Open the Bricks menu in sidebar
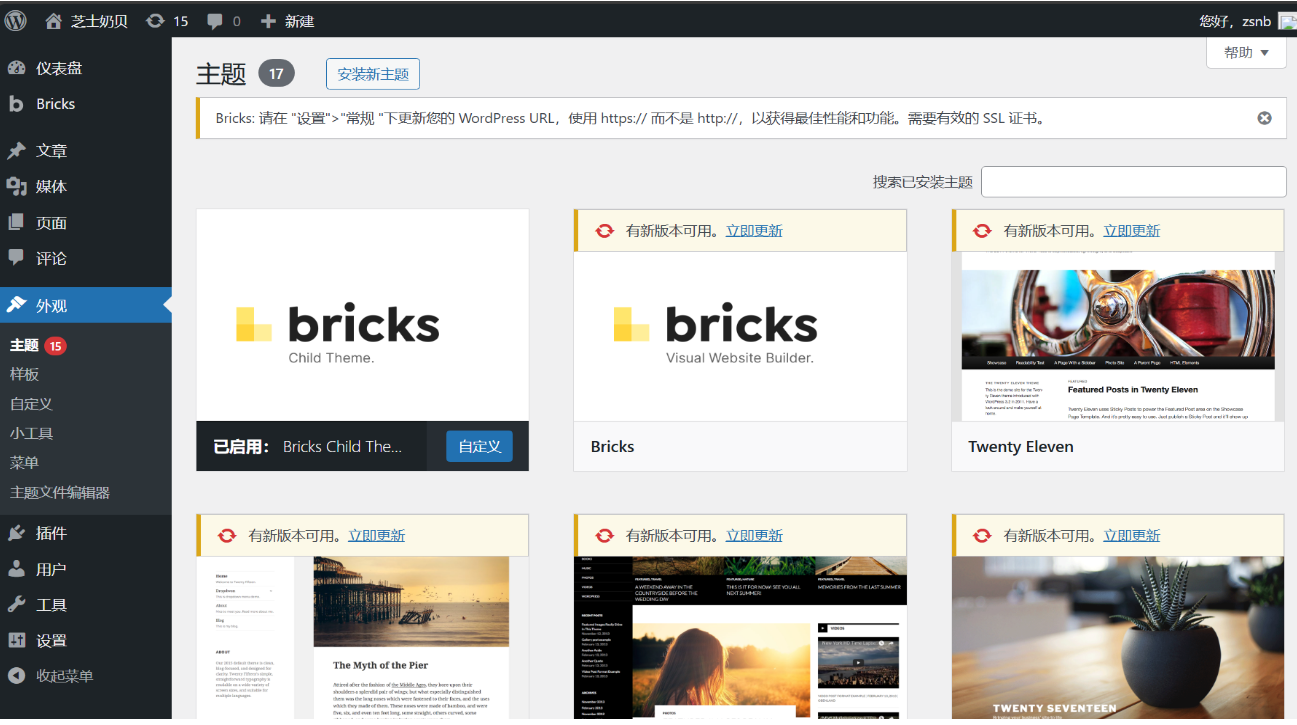Image resolution: width=1297 pixels, height=725 pixels. click(x=55, y=104)
